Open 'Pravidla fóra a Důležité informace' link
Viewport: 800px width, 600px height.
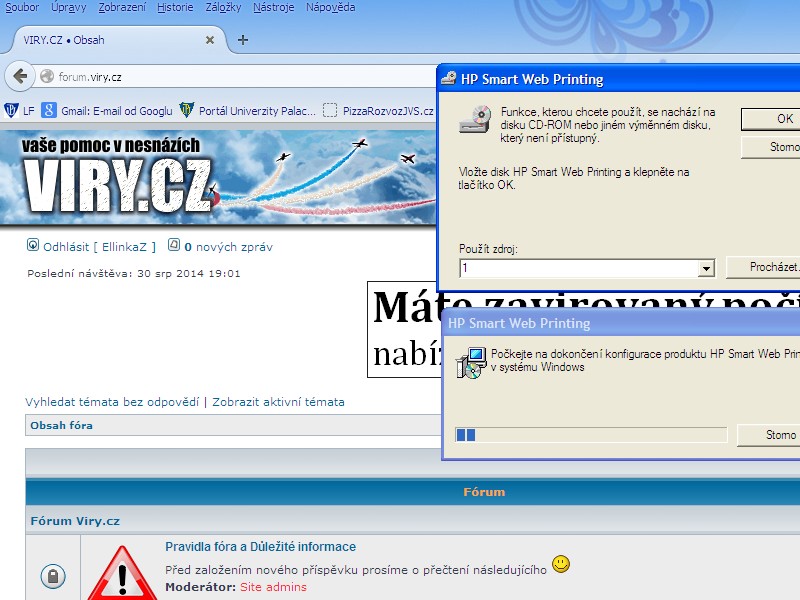pos(260,547)
